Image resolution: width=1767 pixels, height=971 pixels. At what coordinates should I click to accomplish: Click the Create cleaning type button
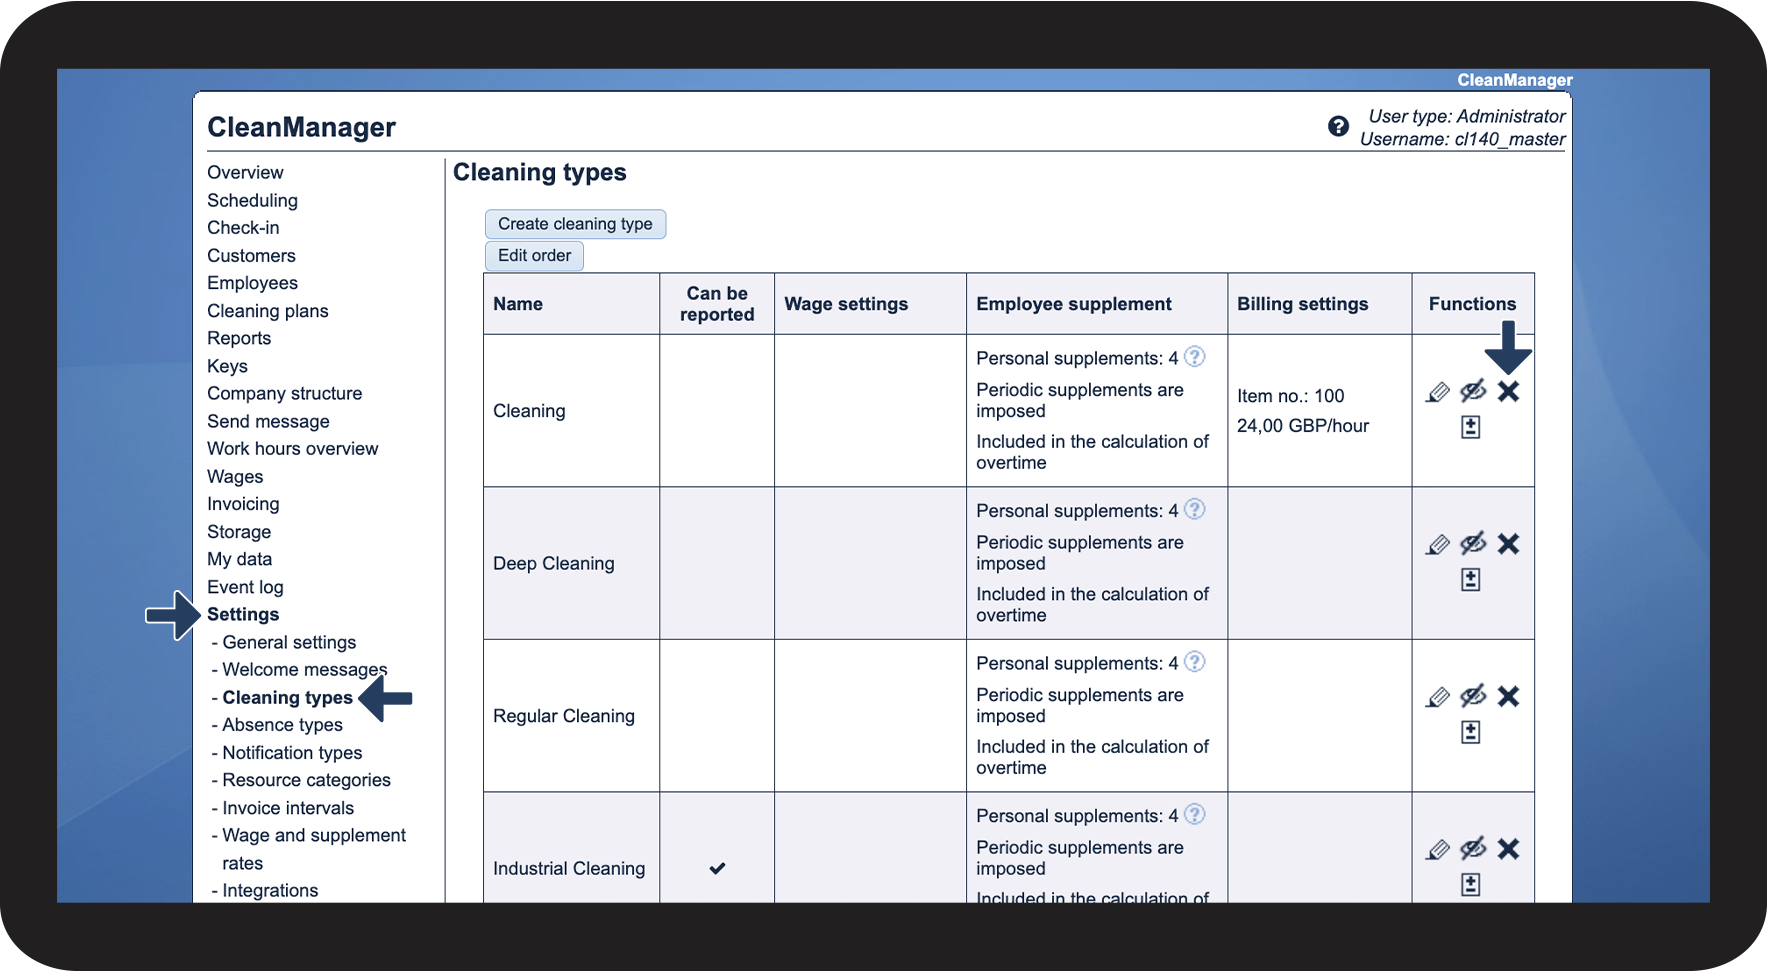point(575,224)
